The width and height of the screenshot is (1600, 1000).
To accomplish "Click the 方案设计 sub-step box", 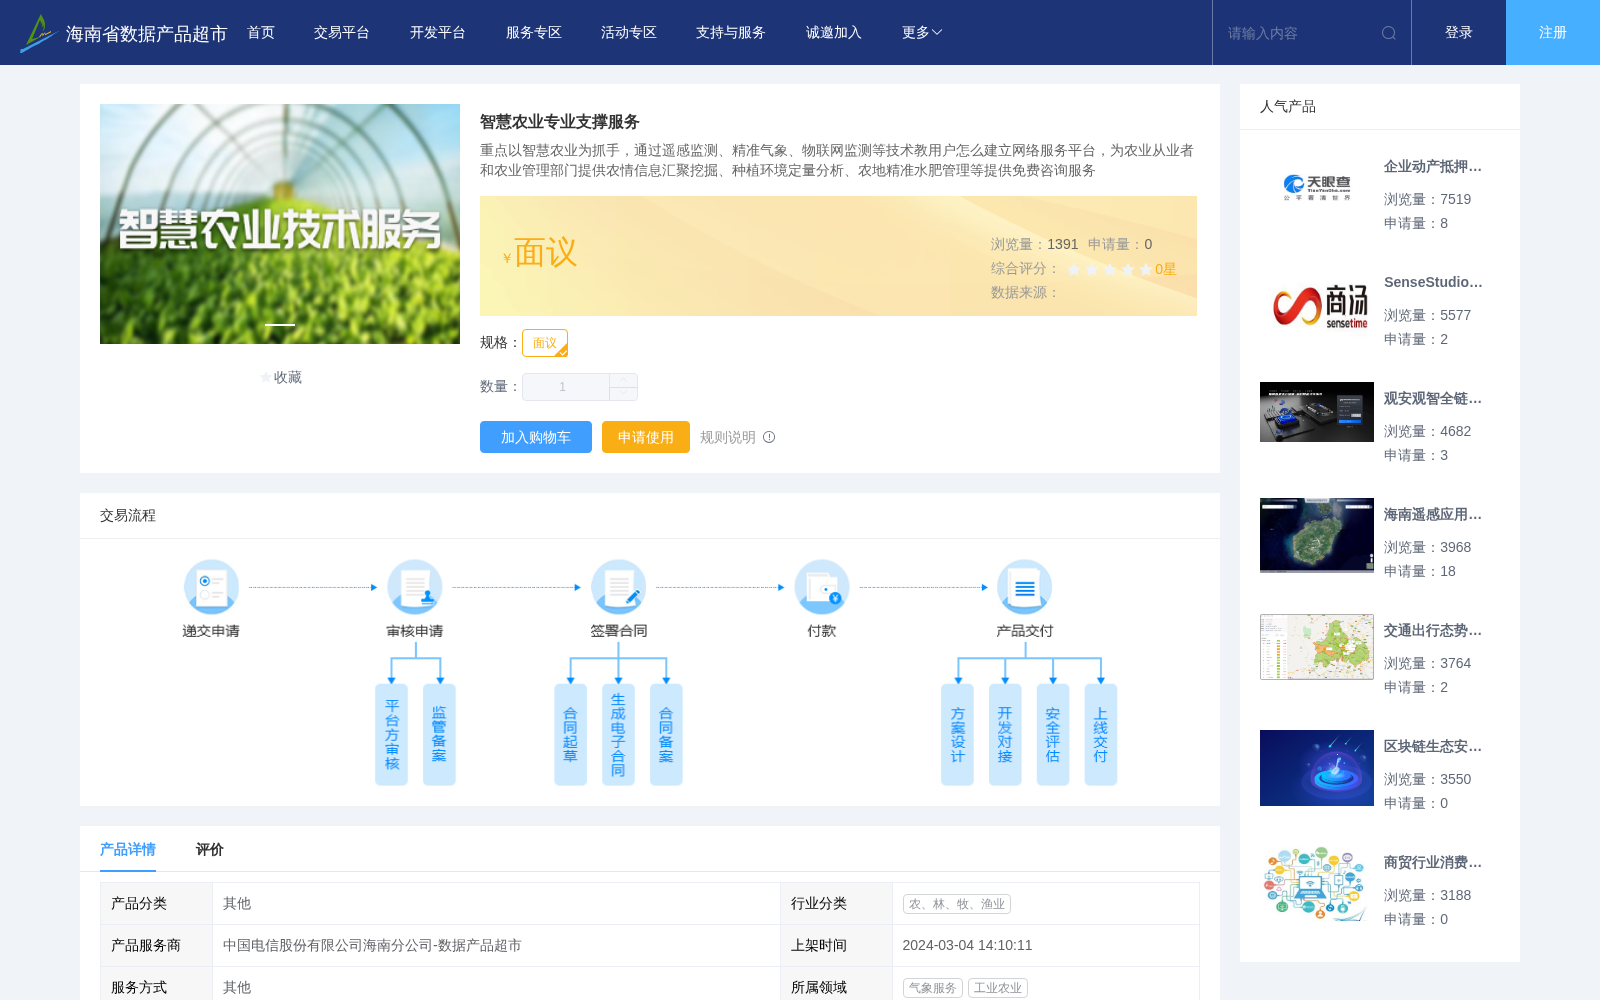I will [x=957, y=735].
